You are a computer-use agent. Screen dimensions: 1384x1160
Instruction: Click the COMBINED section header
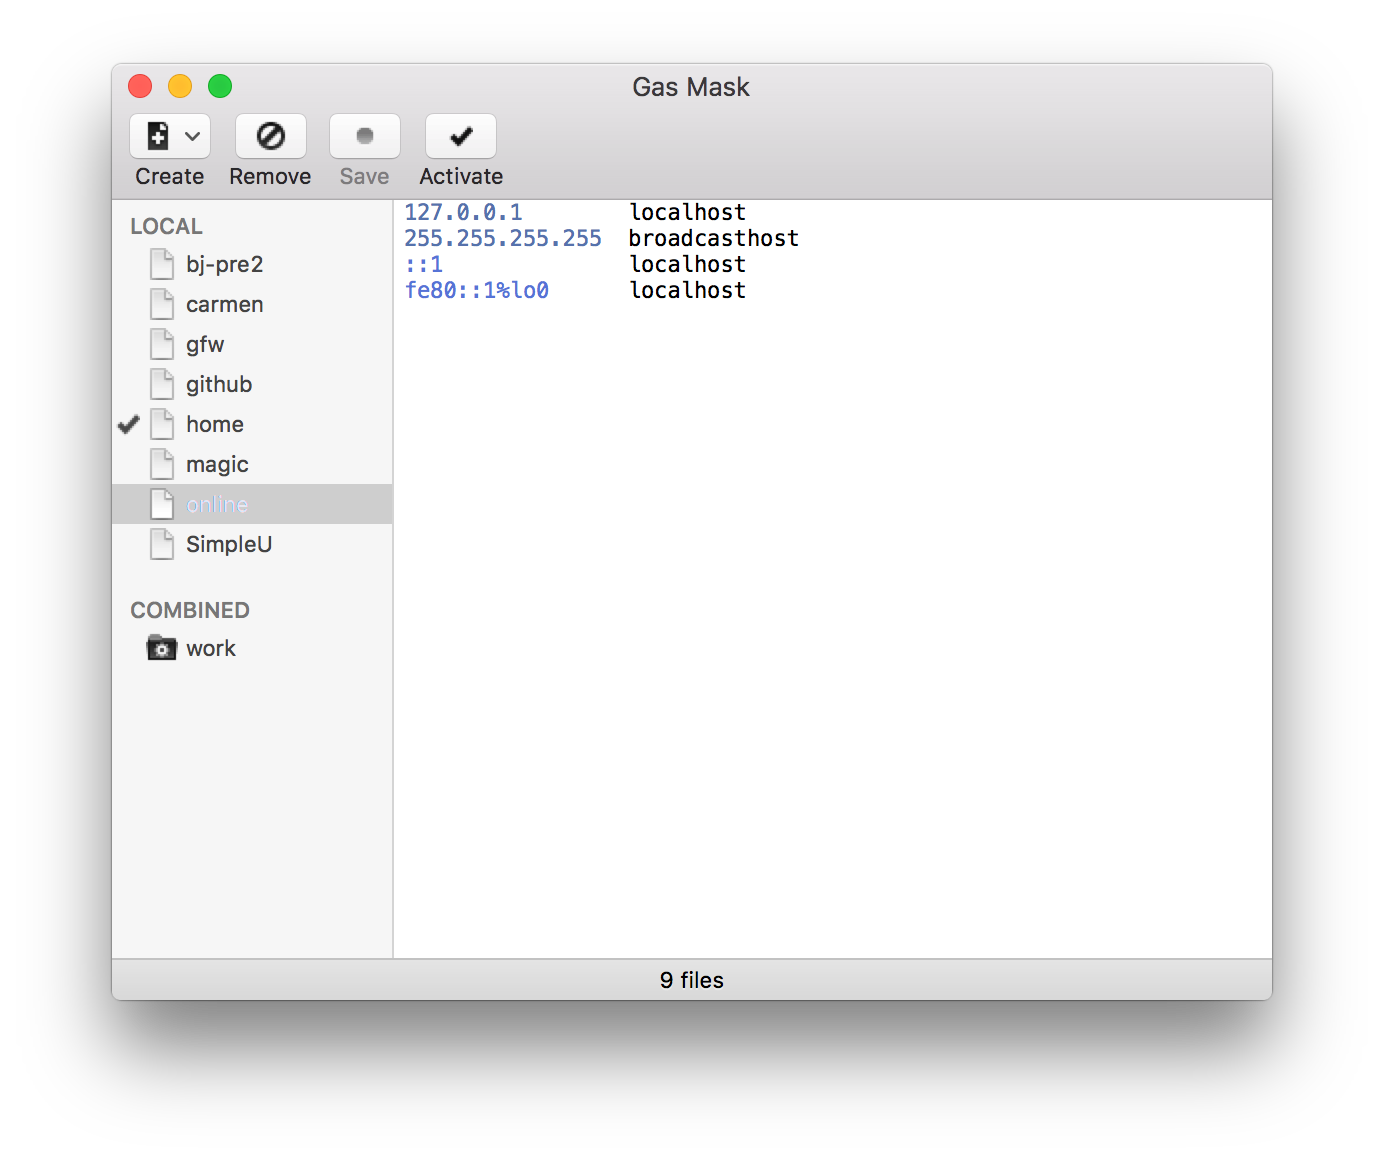click(190, 610)
